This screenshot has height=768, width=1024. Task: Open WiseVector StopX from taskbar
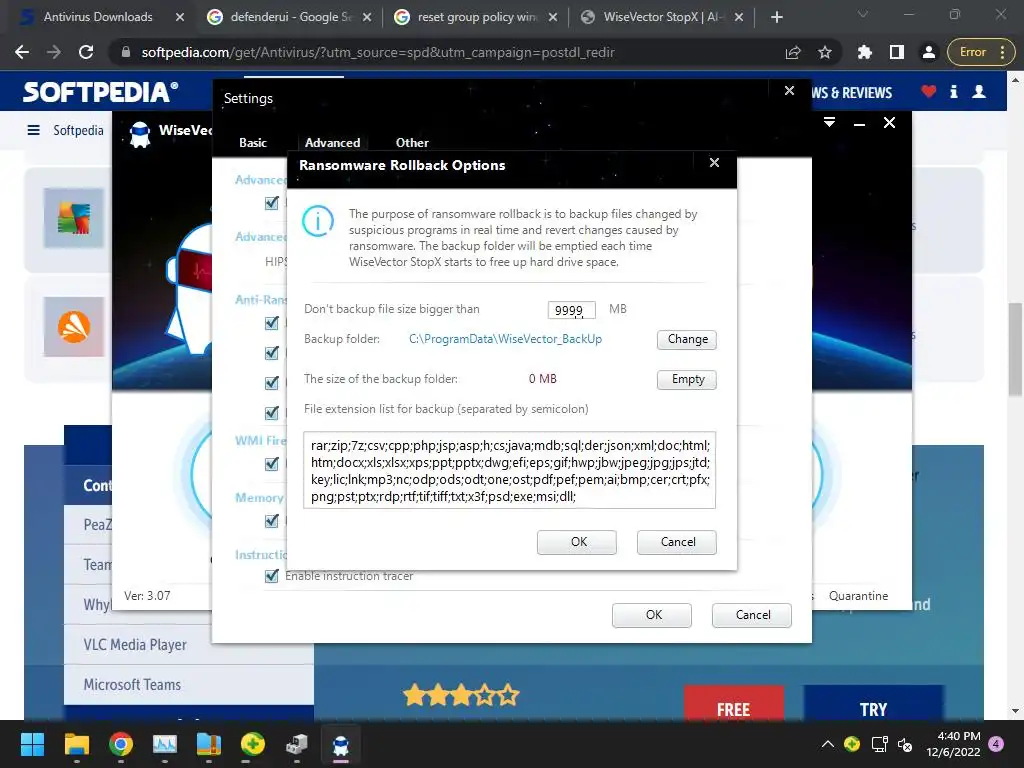(340, 744)
